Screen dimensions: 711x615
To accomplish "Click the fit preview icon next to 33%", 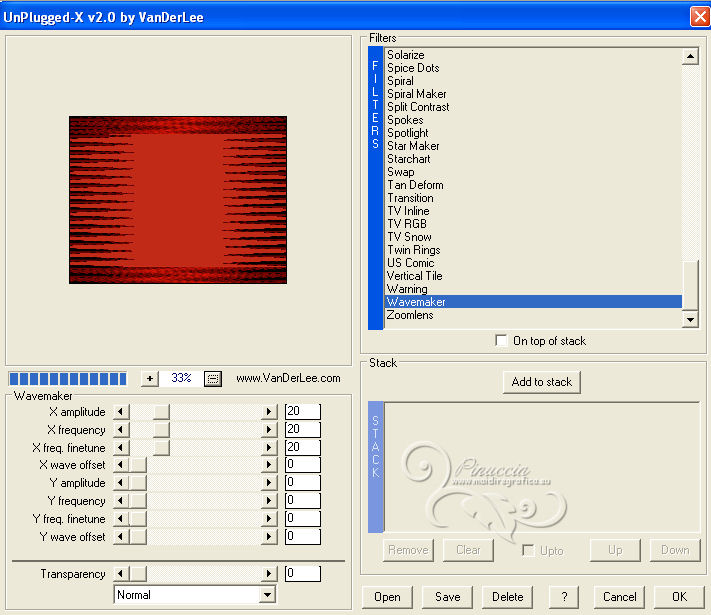I will tap(213, 378).
